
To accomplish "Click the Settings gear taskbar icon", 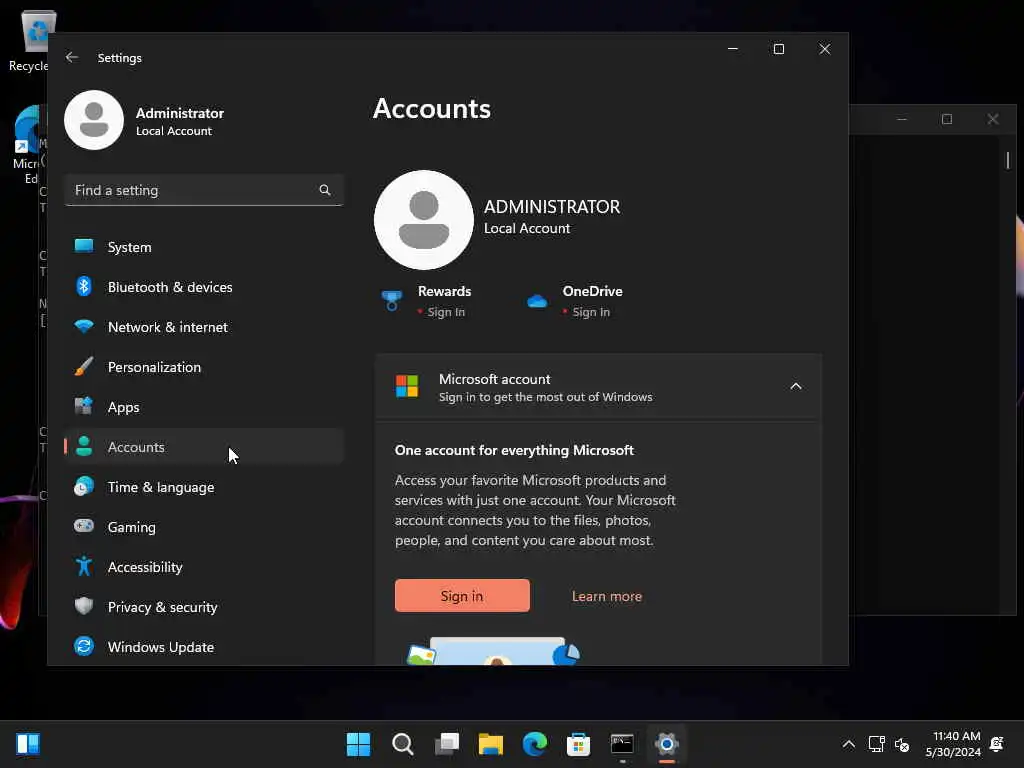I will coord(667,744).
